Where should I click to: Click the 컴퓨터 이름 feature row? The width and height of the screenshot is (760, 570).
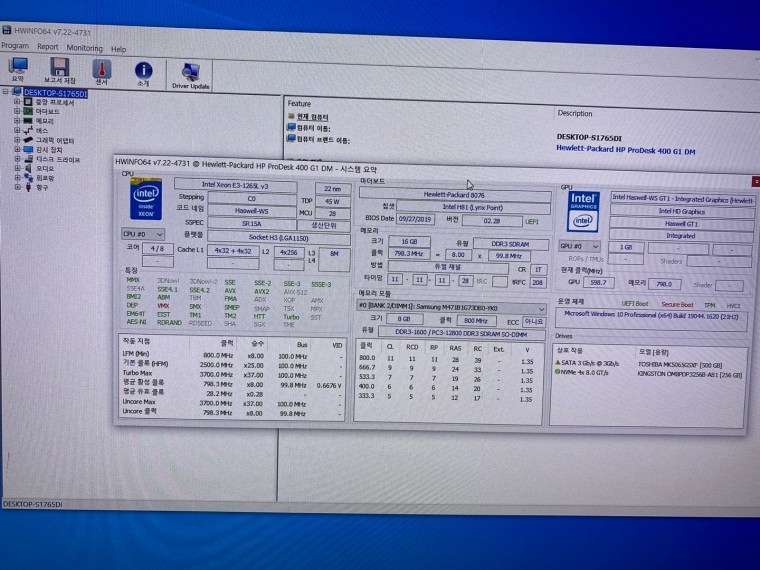pos(313,128)
